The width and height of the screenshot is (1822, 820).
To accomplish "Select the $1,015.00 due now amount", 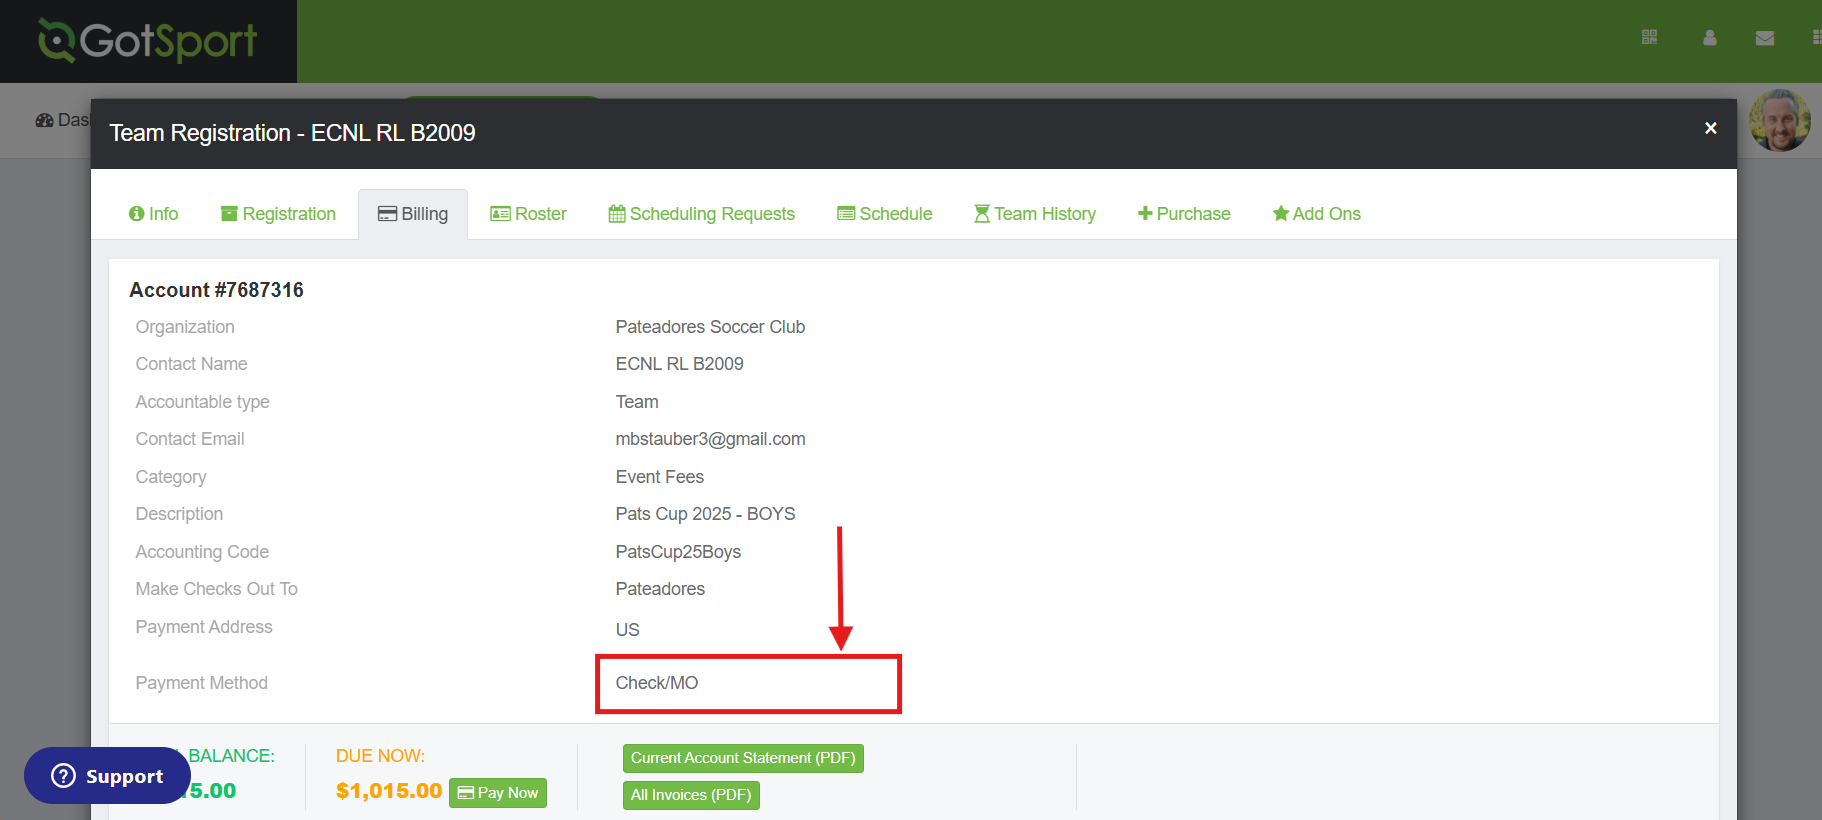I will coord(389,791).
